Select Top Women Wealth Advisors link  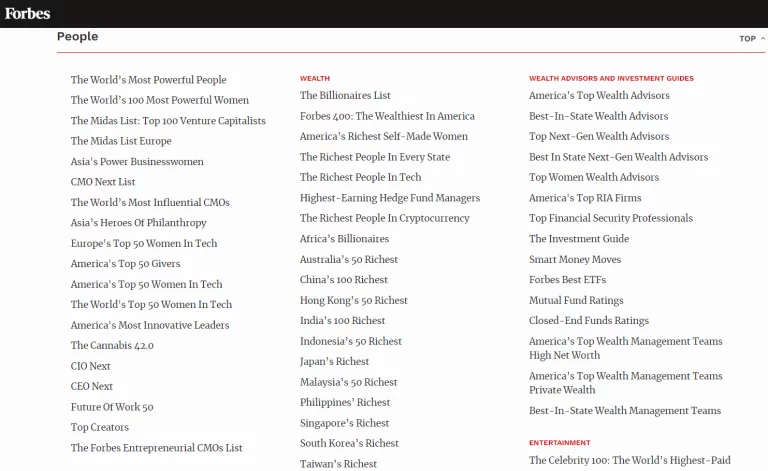coord(594,177)
